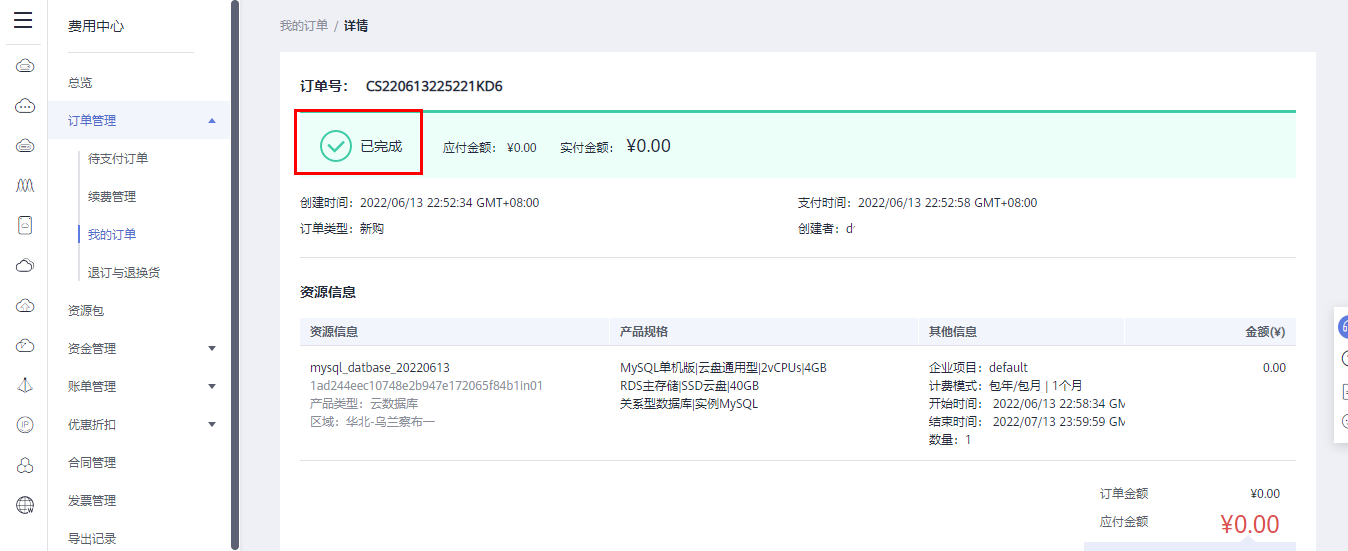The image size is (1348, 551).
Task: Go to 退订与退换货 page
Action: tap(124, 273)
